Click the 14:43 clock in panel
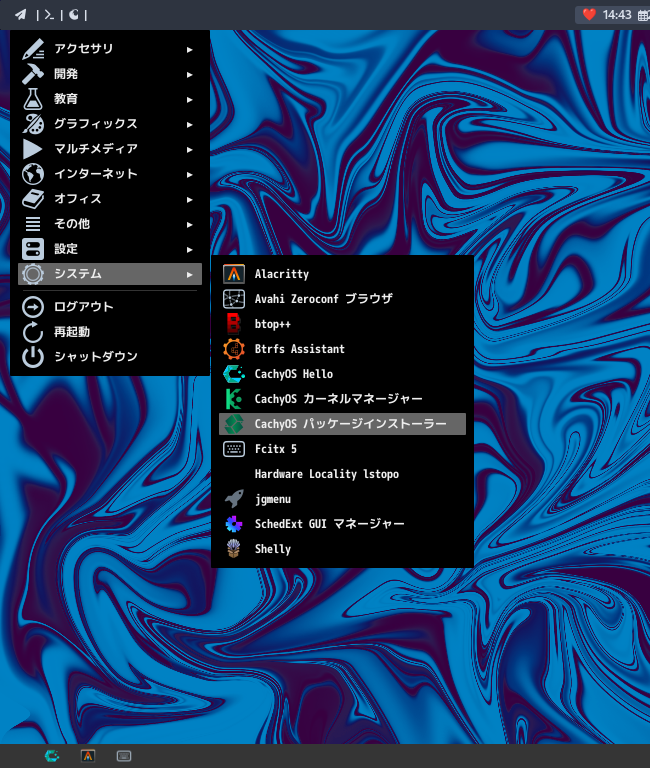650x768 pixels. [x=617, y=15]
